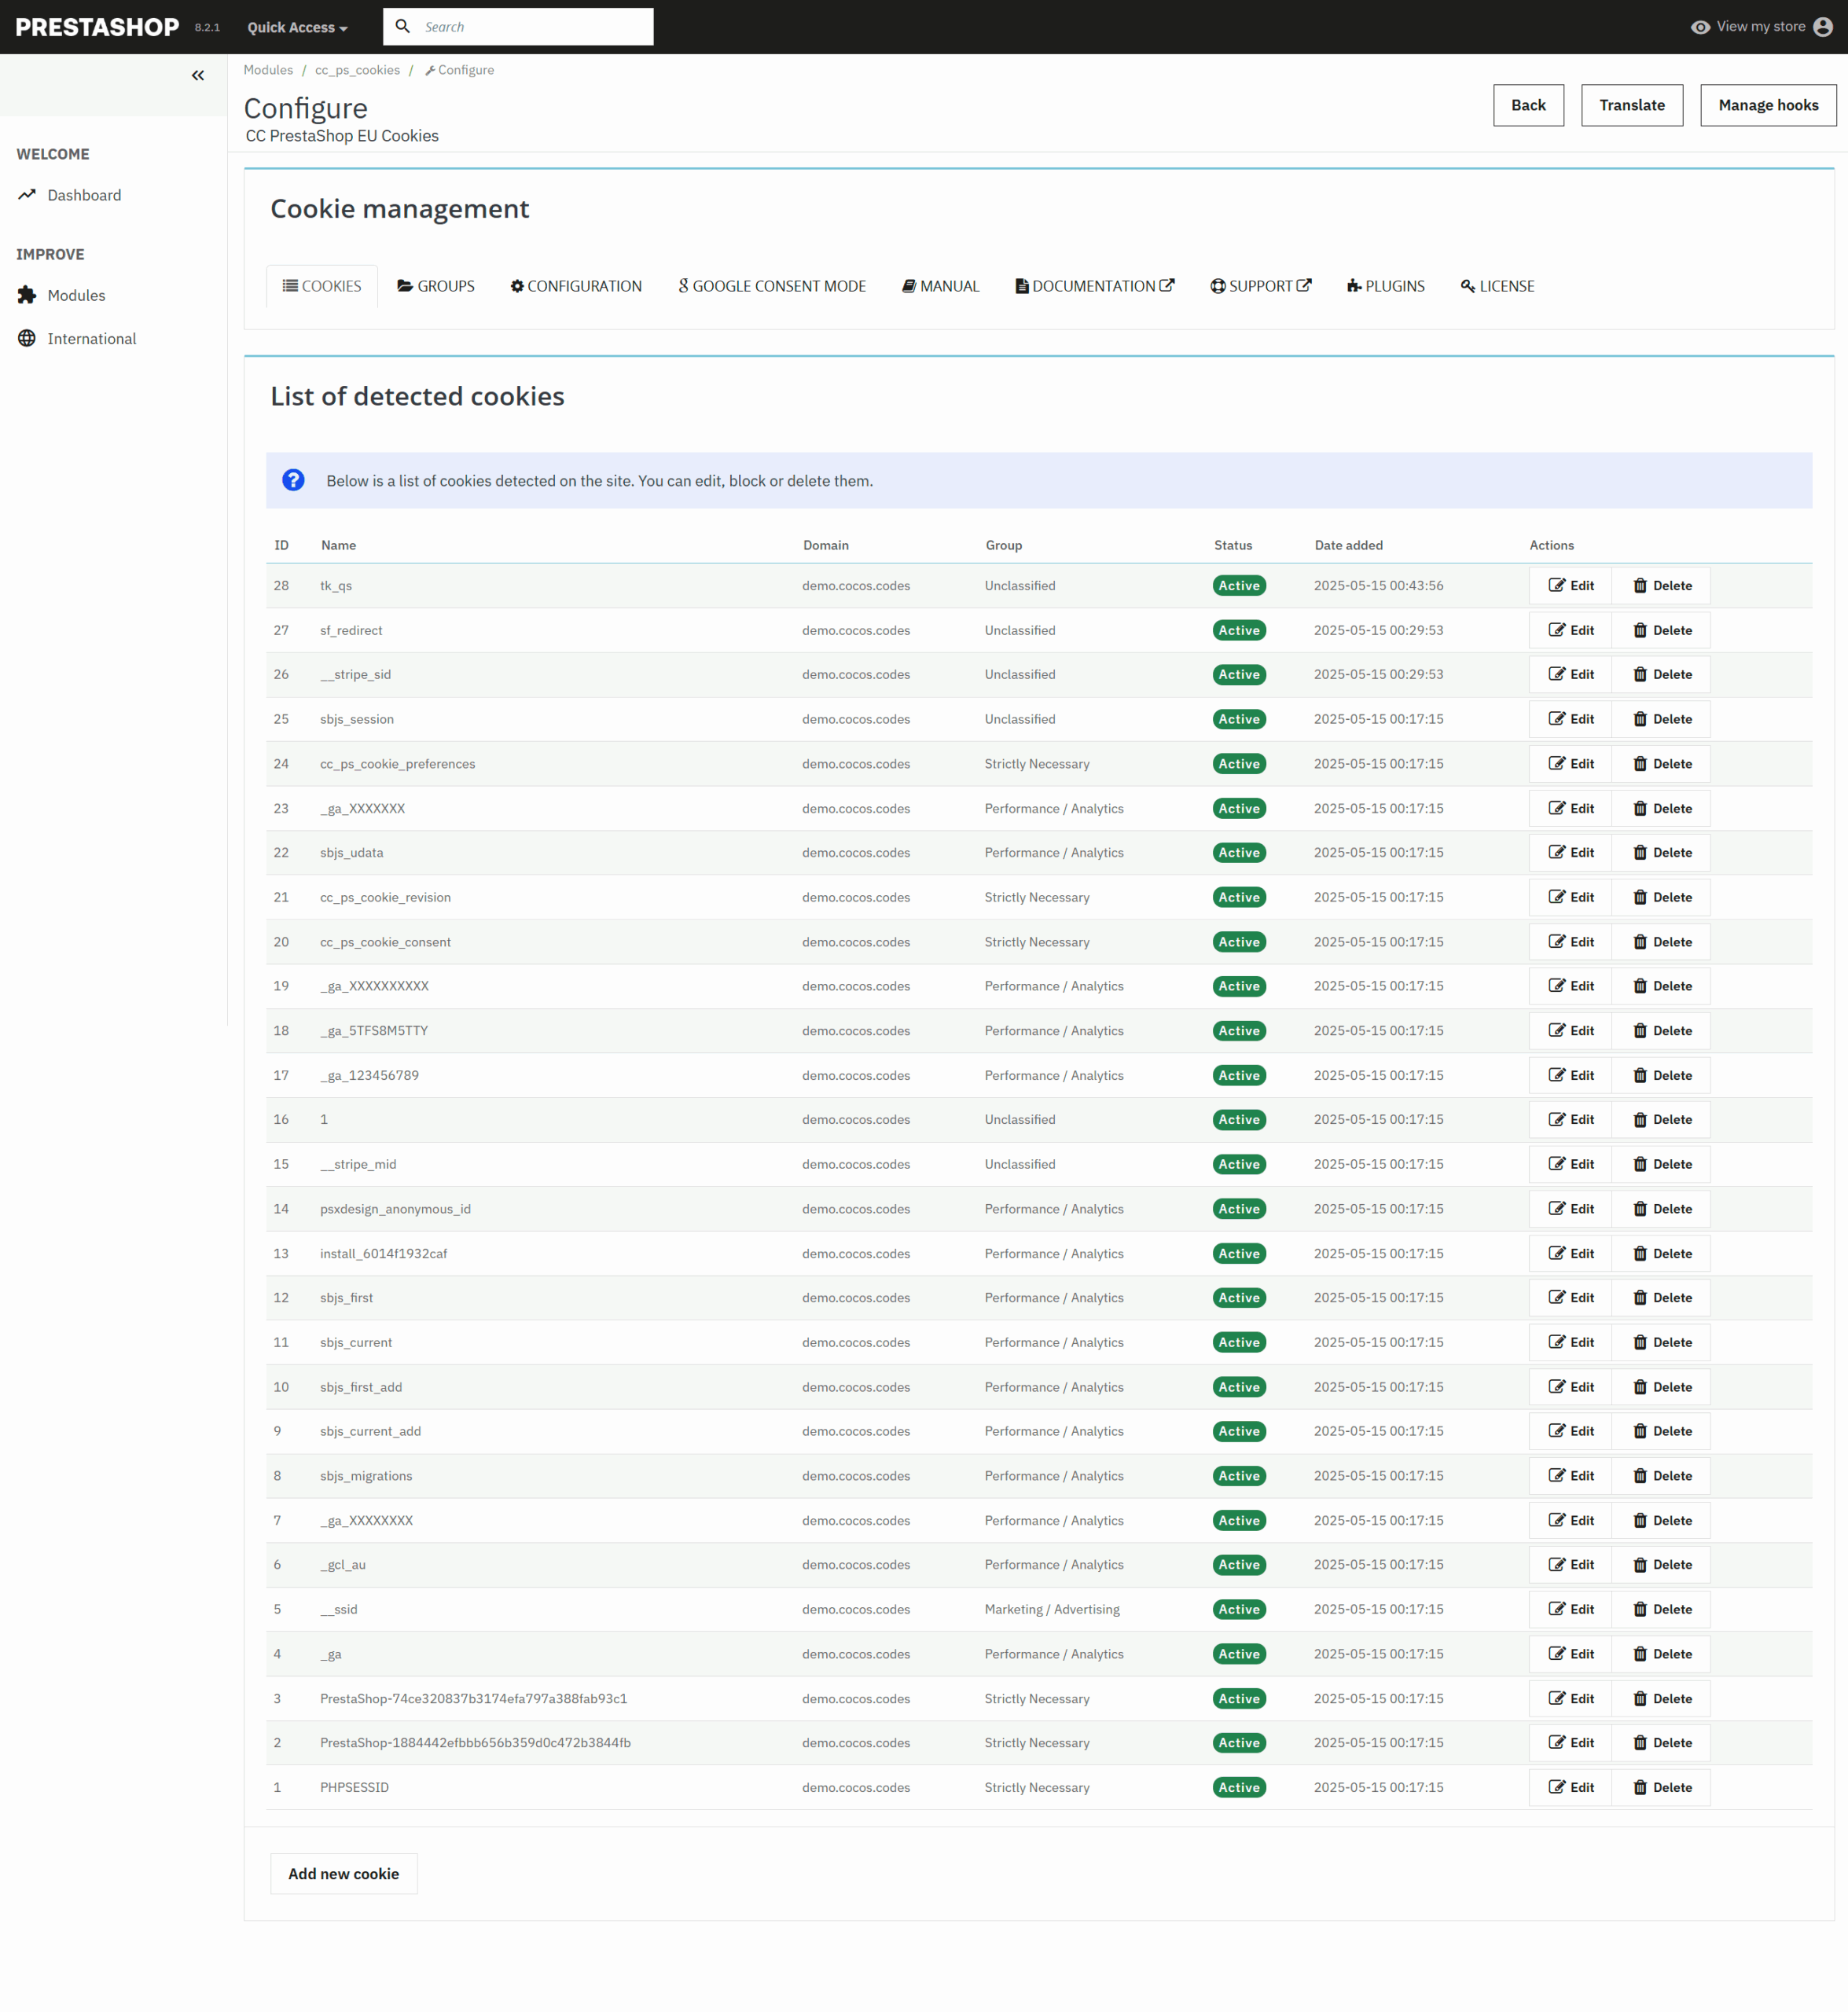The width and height of the screenshot is (1848, 2012).
Task: Open the external Documentation link tab
Action: tap(1095, 286)
